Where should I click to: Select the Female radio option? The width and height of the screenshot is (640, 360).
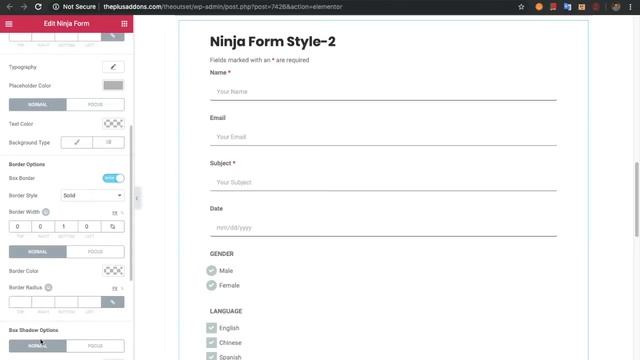tap(211, 285)
